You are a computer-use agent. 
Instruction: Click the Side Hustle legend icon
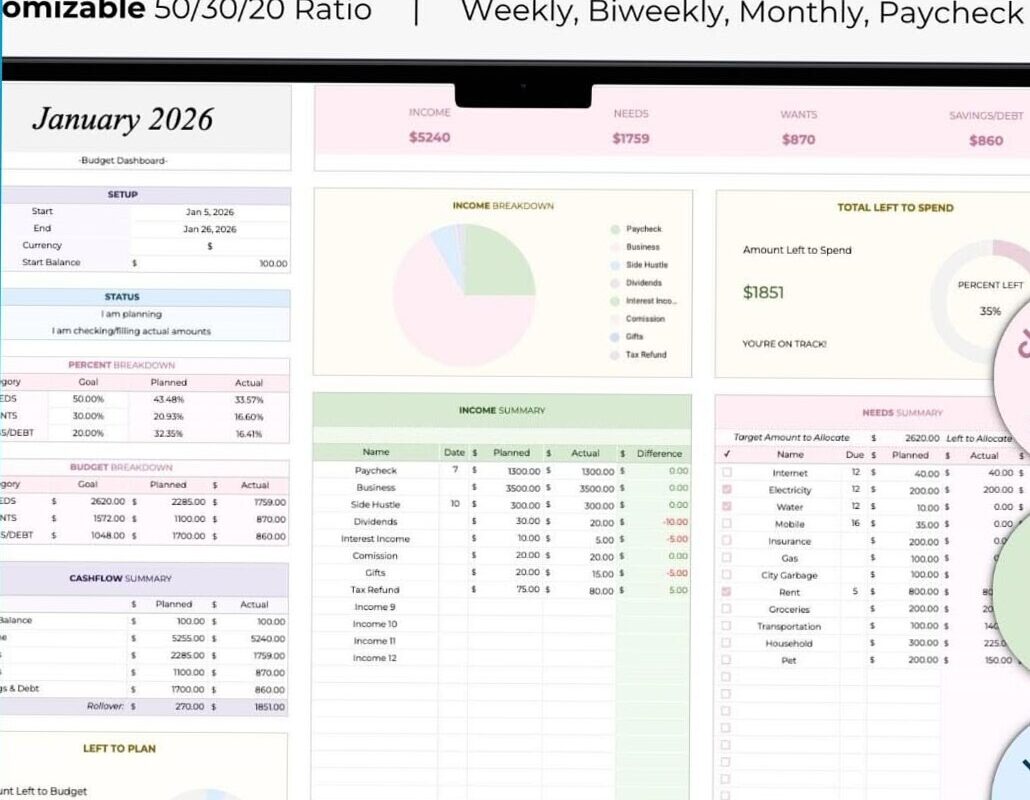click(613, 264)
